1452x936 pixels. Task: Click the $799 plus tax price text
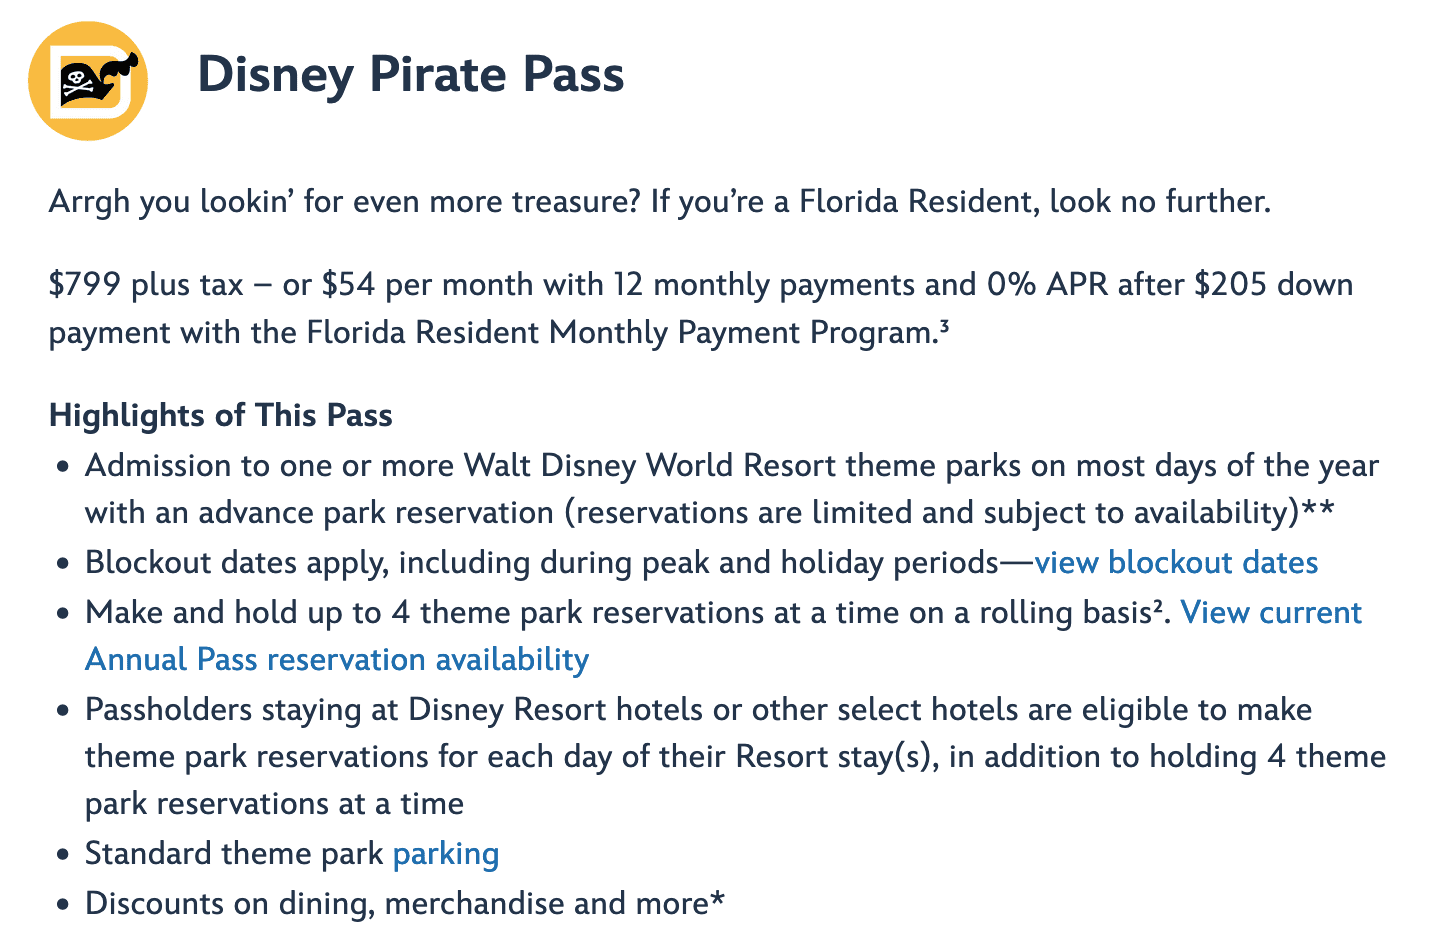[146, 285]
